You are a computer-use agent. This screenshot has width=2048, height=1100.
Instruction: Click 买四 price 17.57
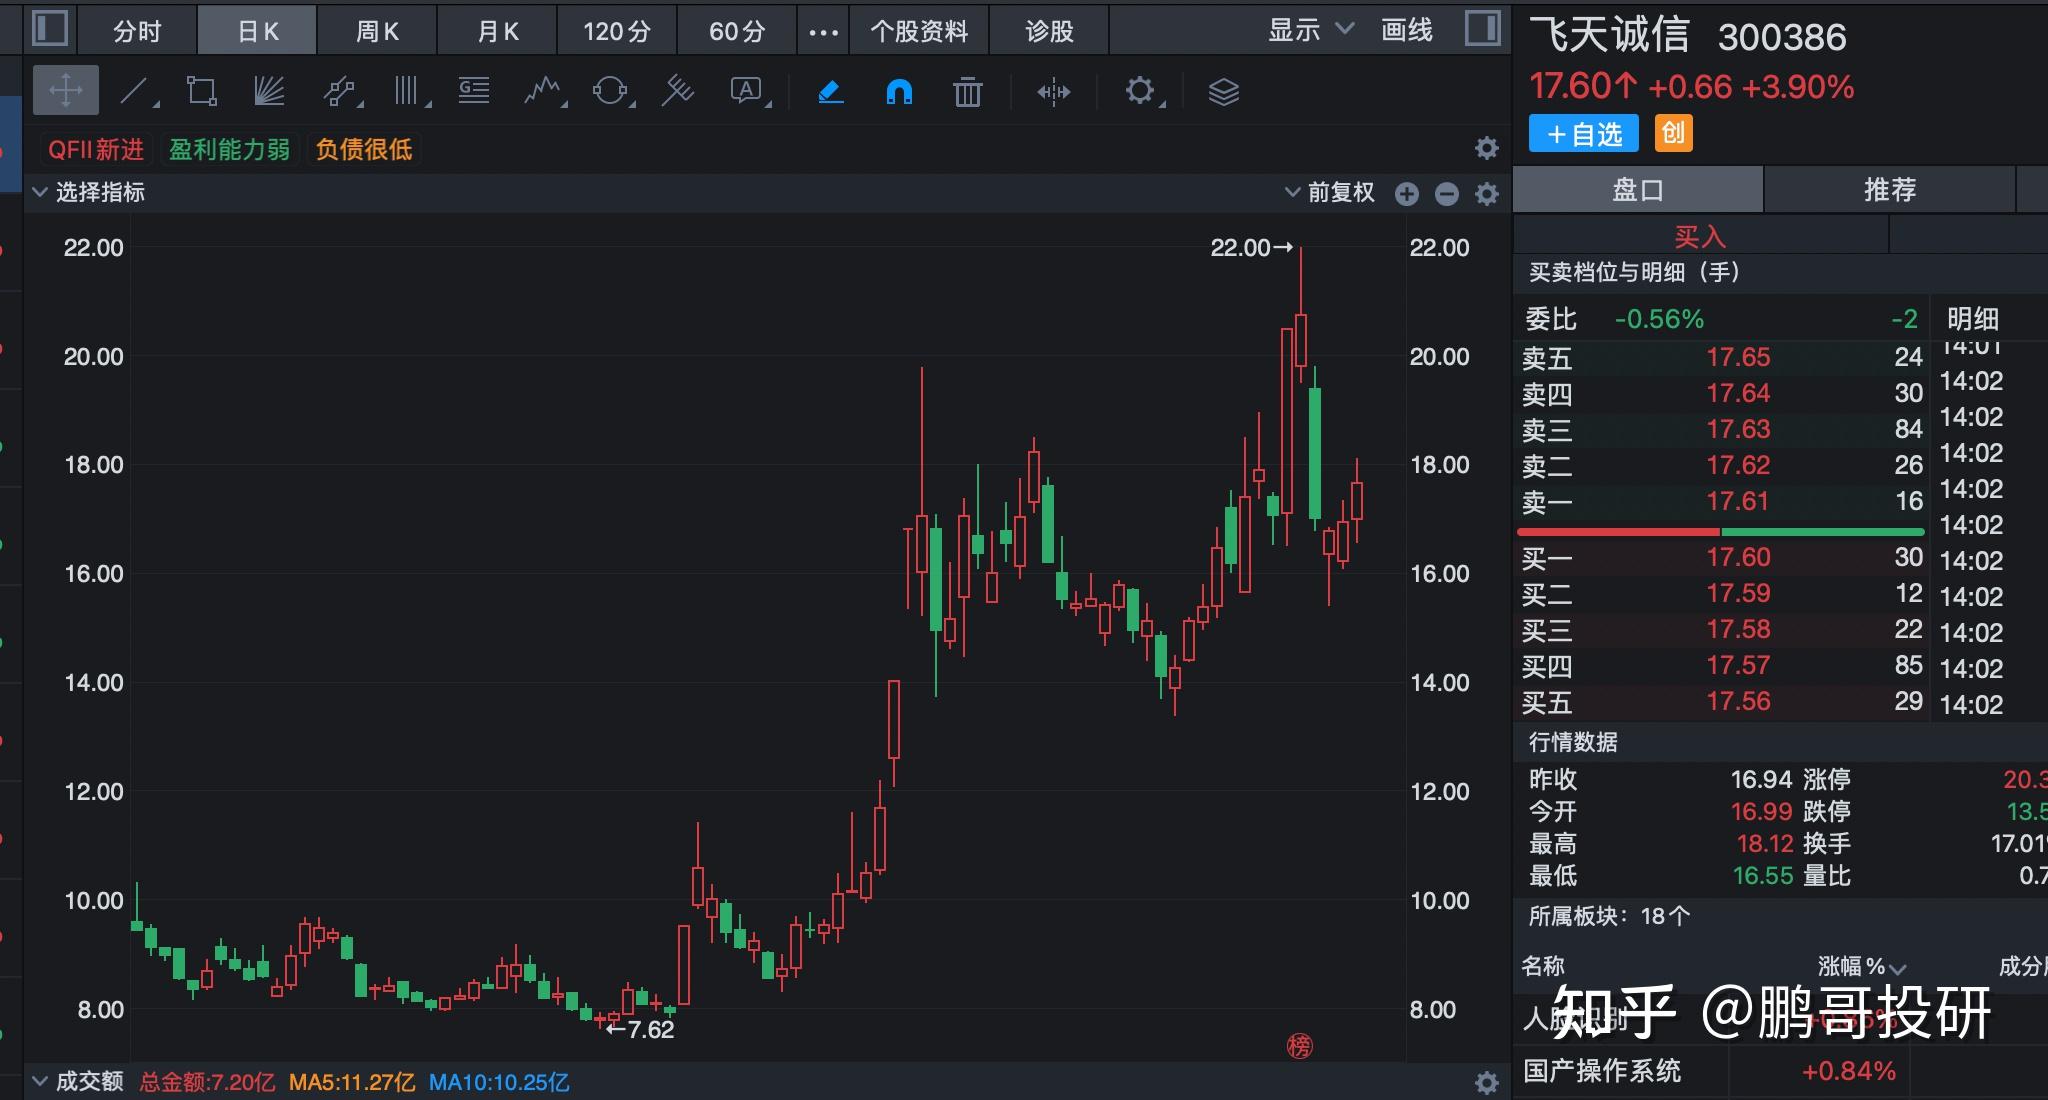coord(1737,665)
